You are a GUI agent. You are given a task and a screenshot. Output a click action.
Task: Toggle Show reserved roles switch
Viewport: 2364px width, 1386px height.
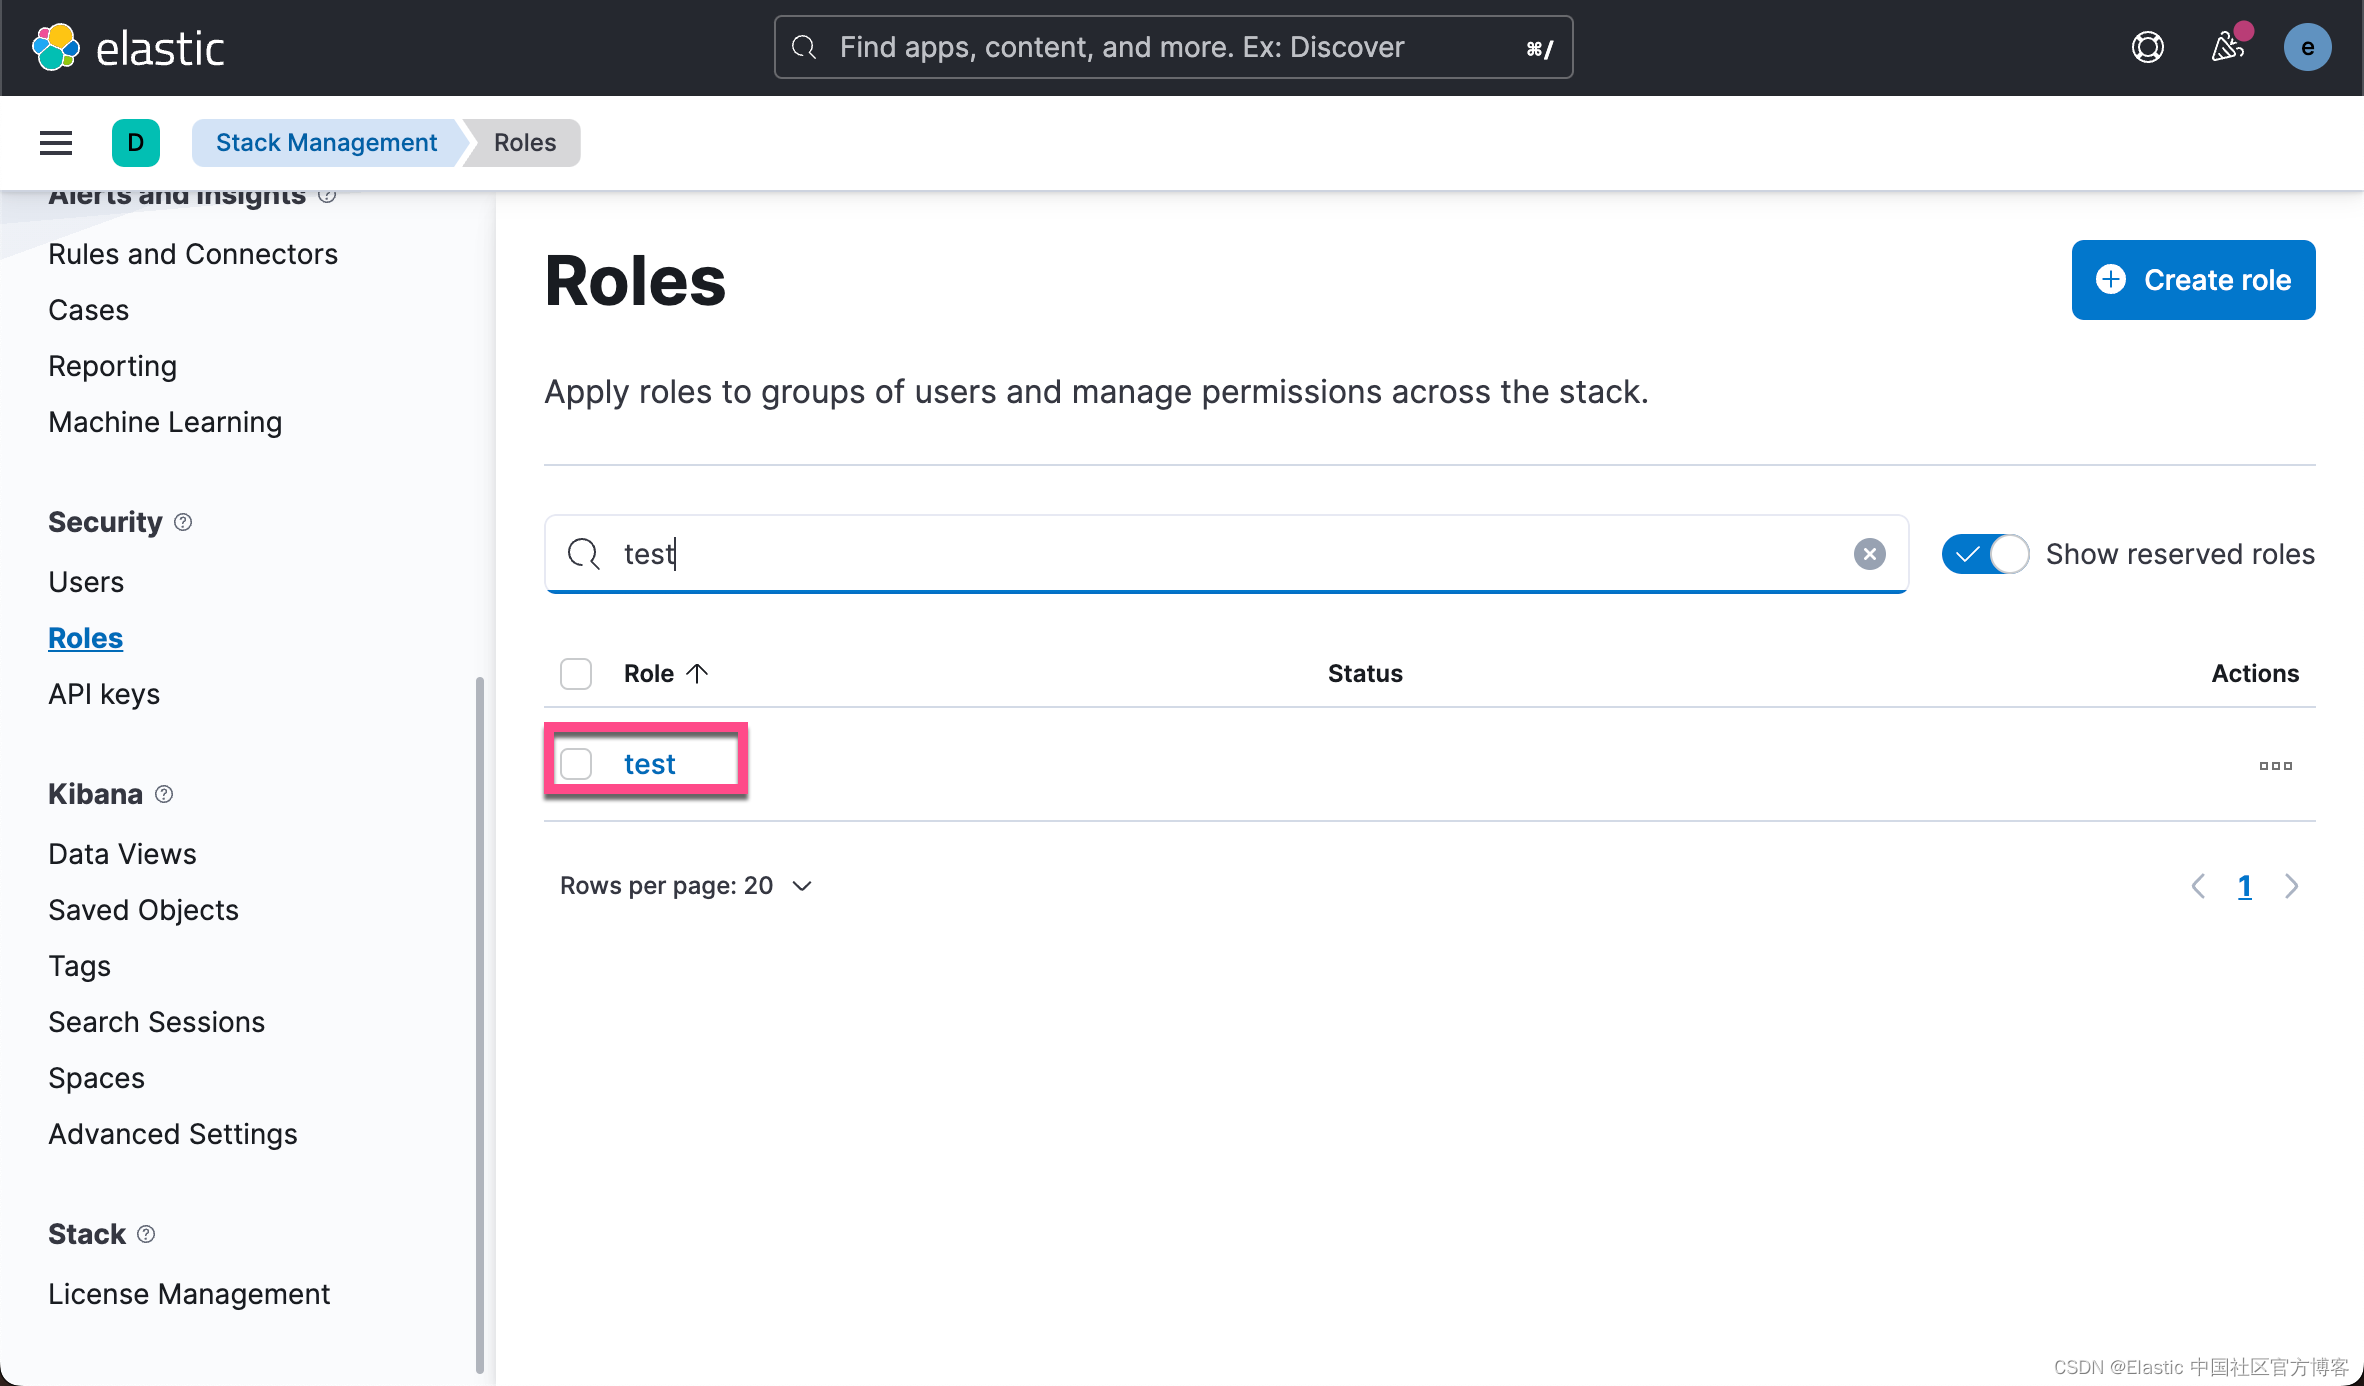[1985, 554]
